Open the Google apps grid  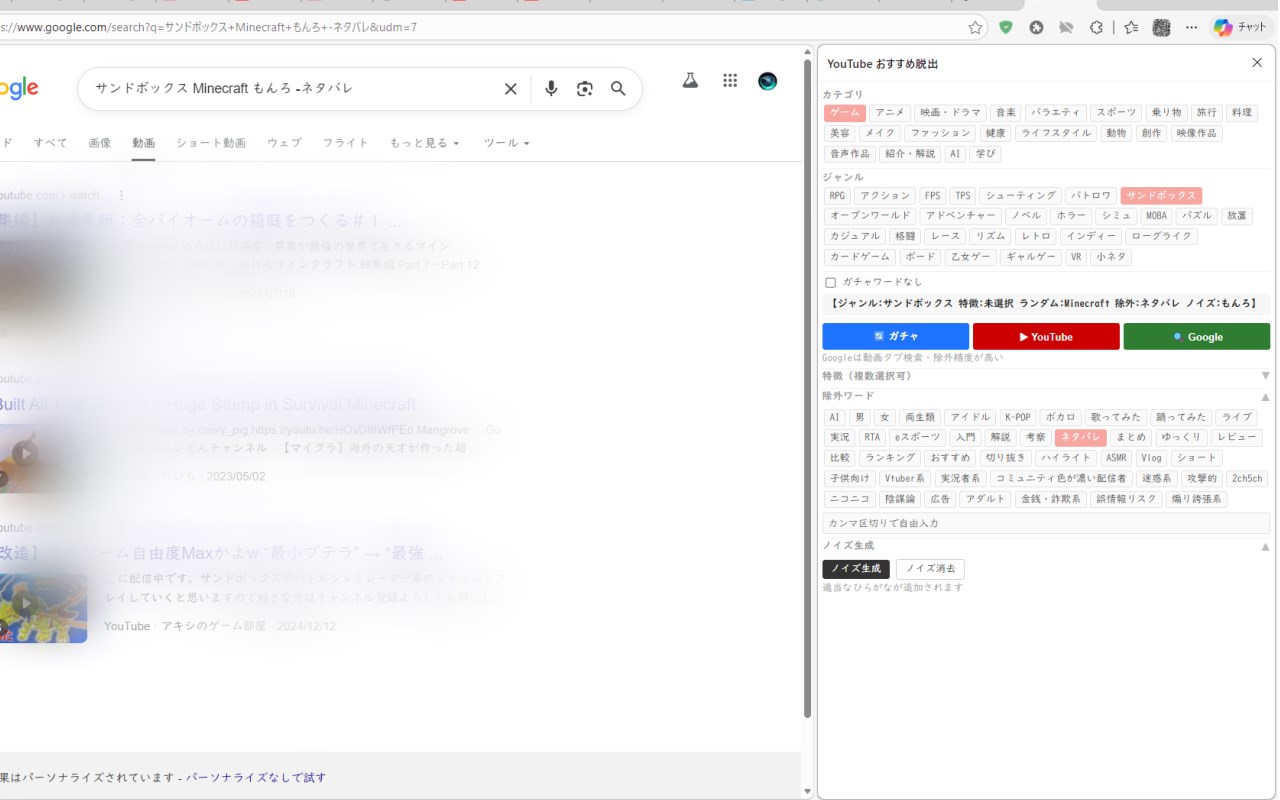click(x=730, y=81)
